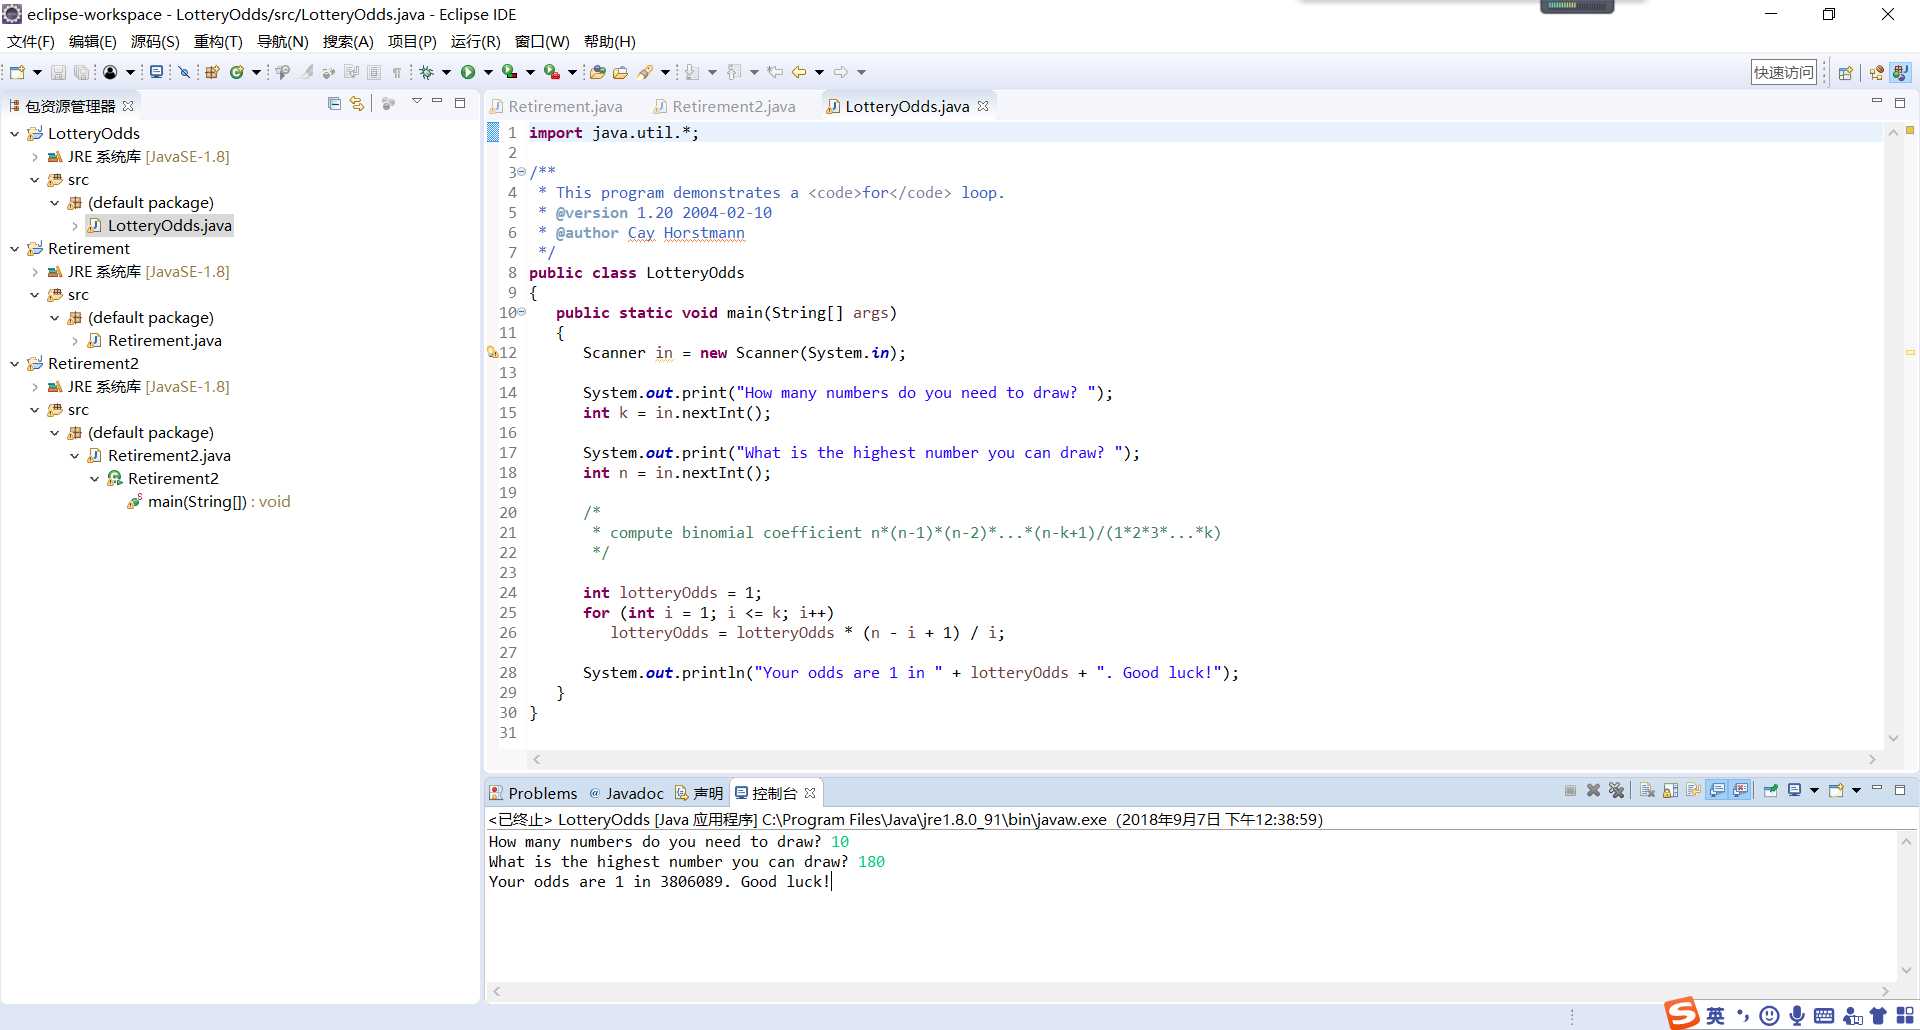
Task: Click the Pin Console icon
Action: tap(1770, 791)
